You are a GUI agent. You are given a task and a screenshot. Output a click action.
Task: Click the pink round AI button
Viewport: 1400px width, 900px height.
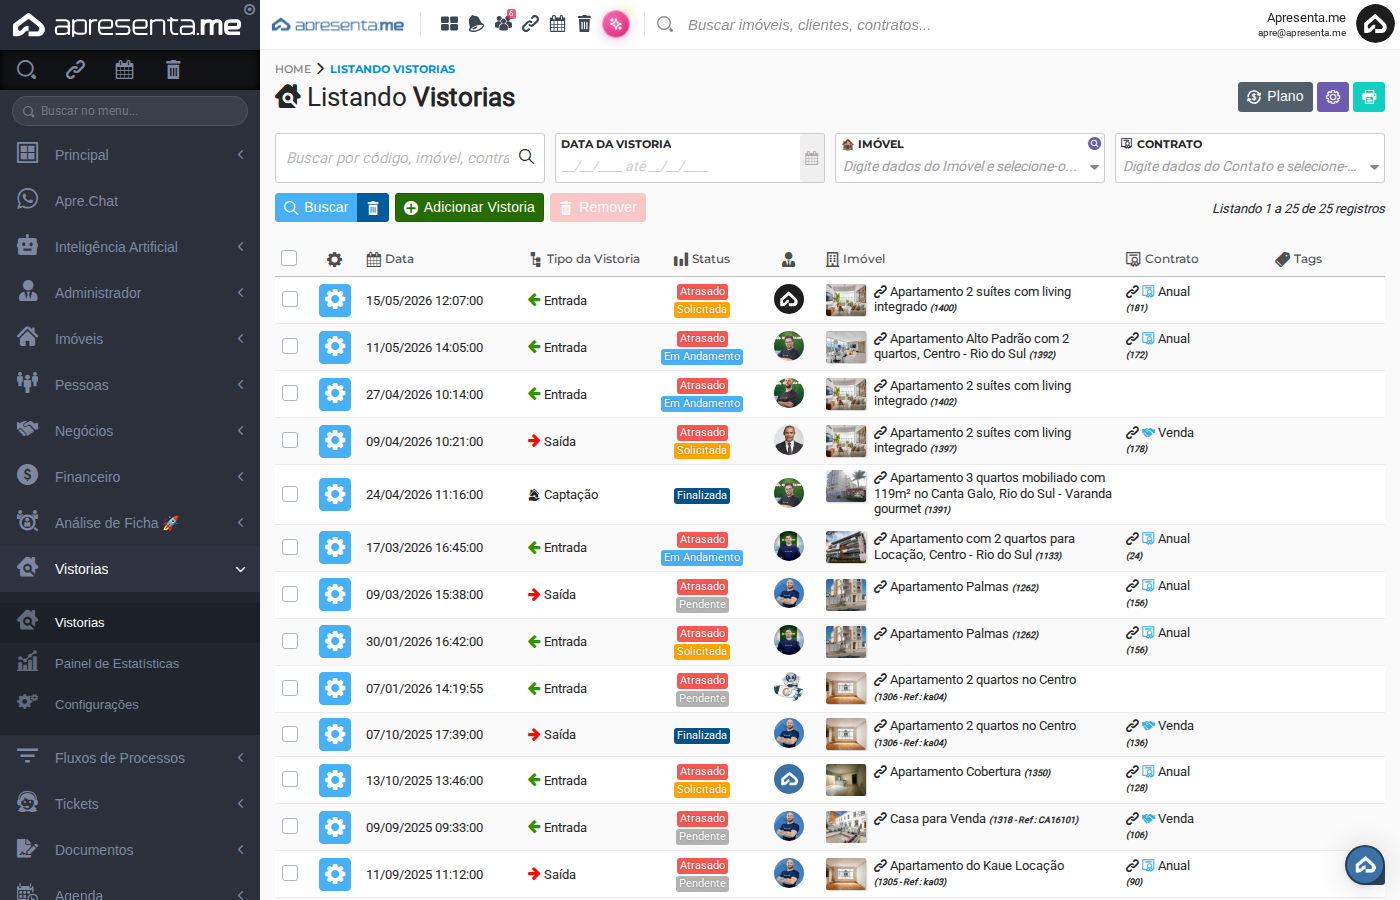[x=616, y=24]
